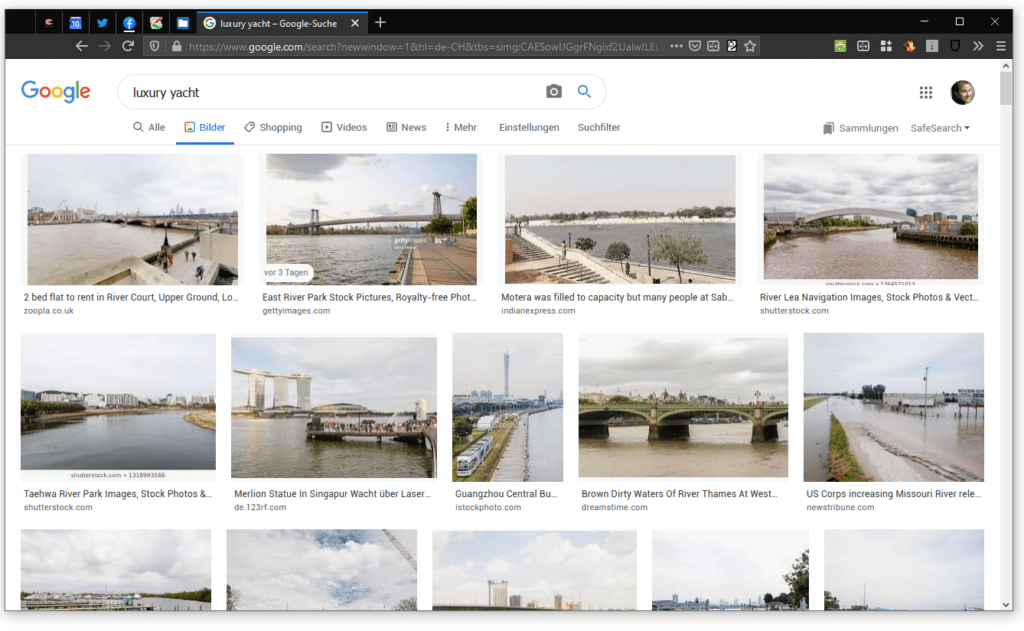The height and width of the screenshot is (631, 1024).
Task: Click the page's vertical scrollbar thumb
Action: (x=1006, y=88)
